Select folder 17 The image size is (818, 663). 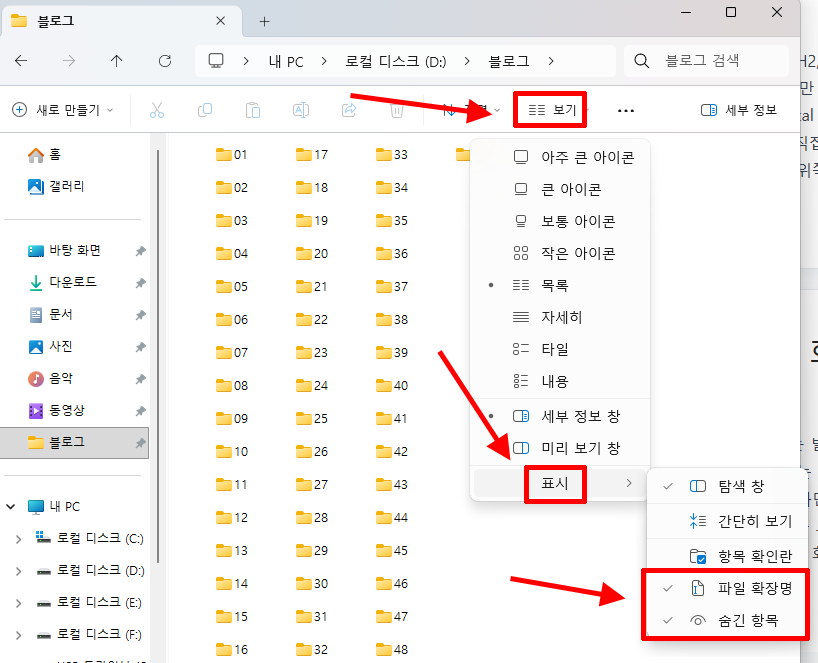coord(311,155)
